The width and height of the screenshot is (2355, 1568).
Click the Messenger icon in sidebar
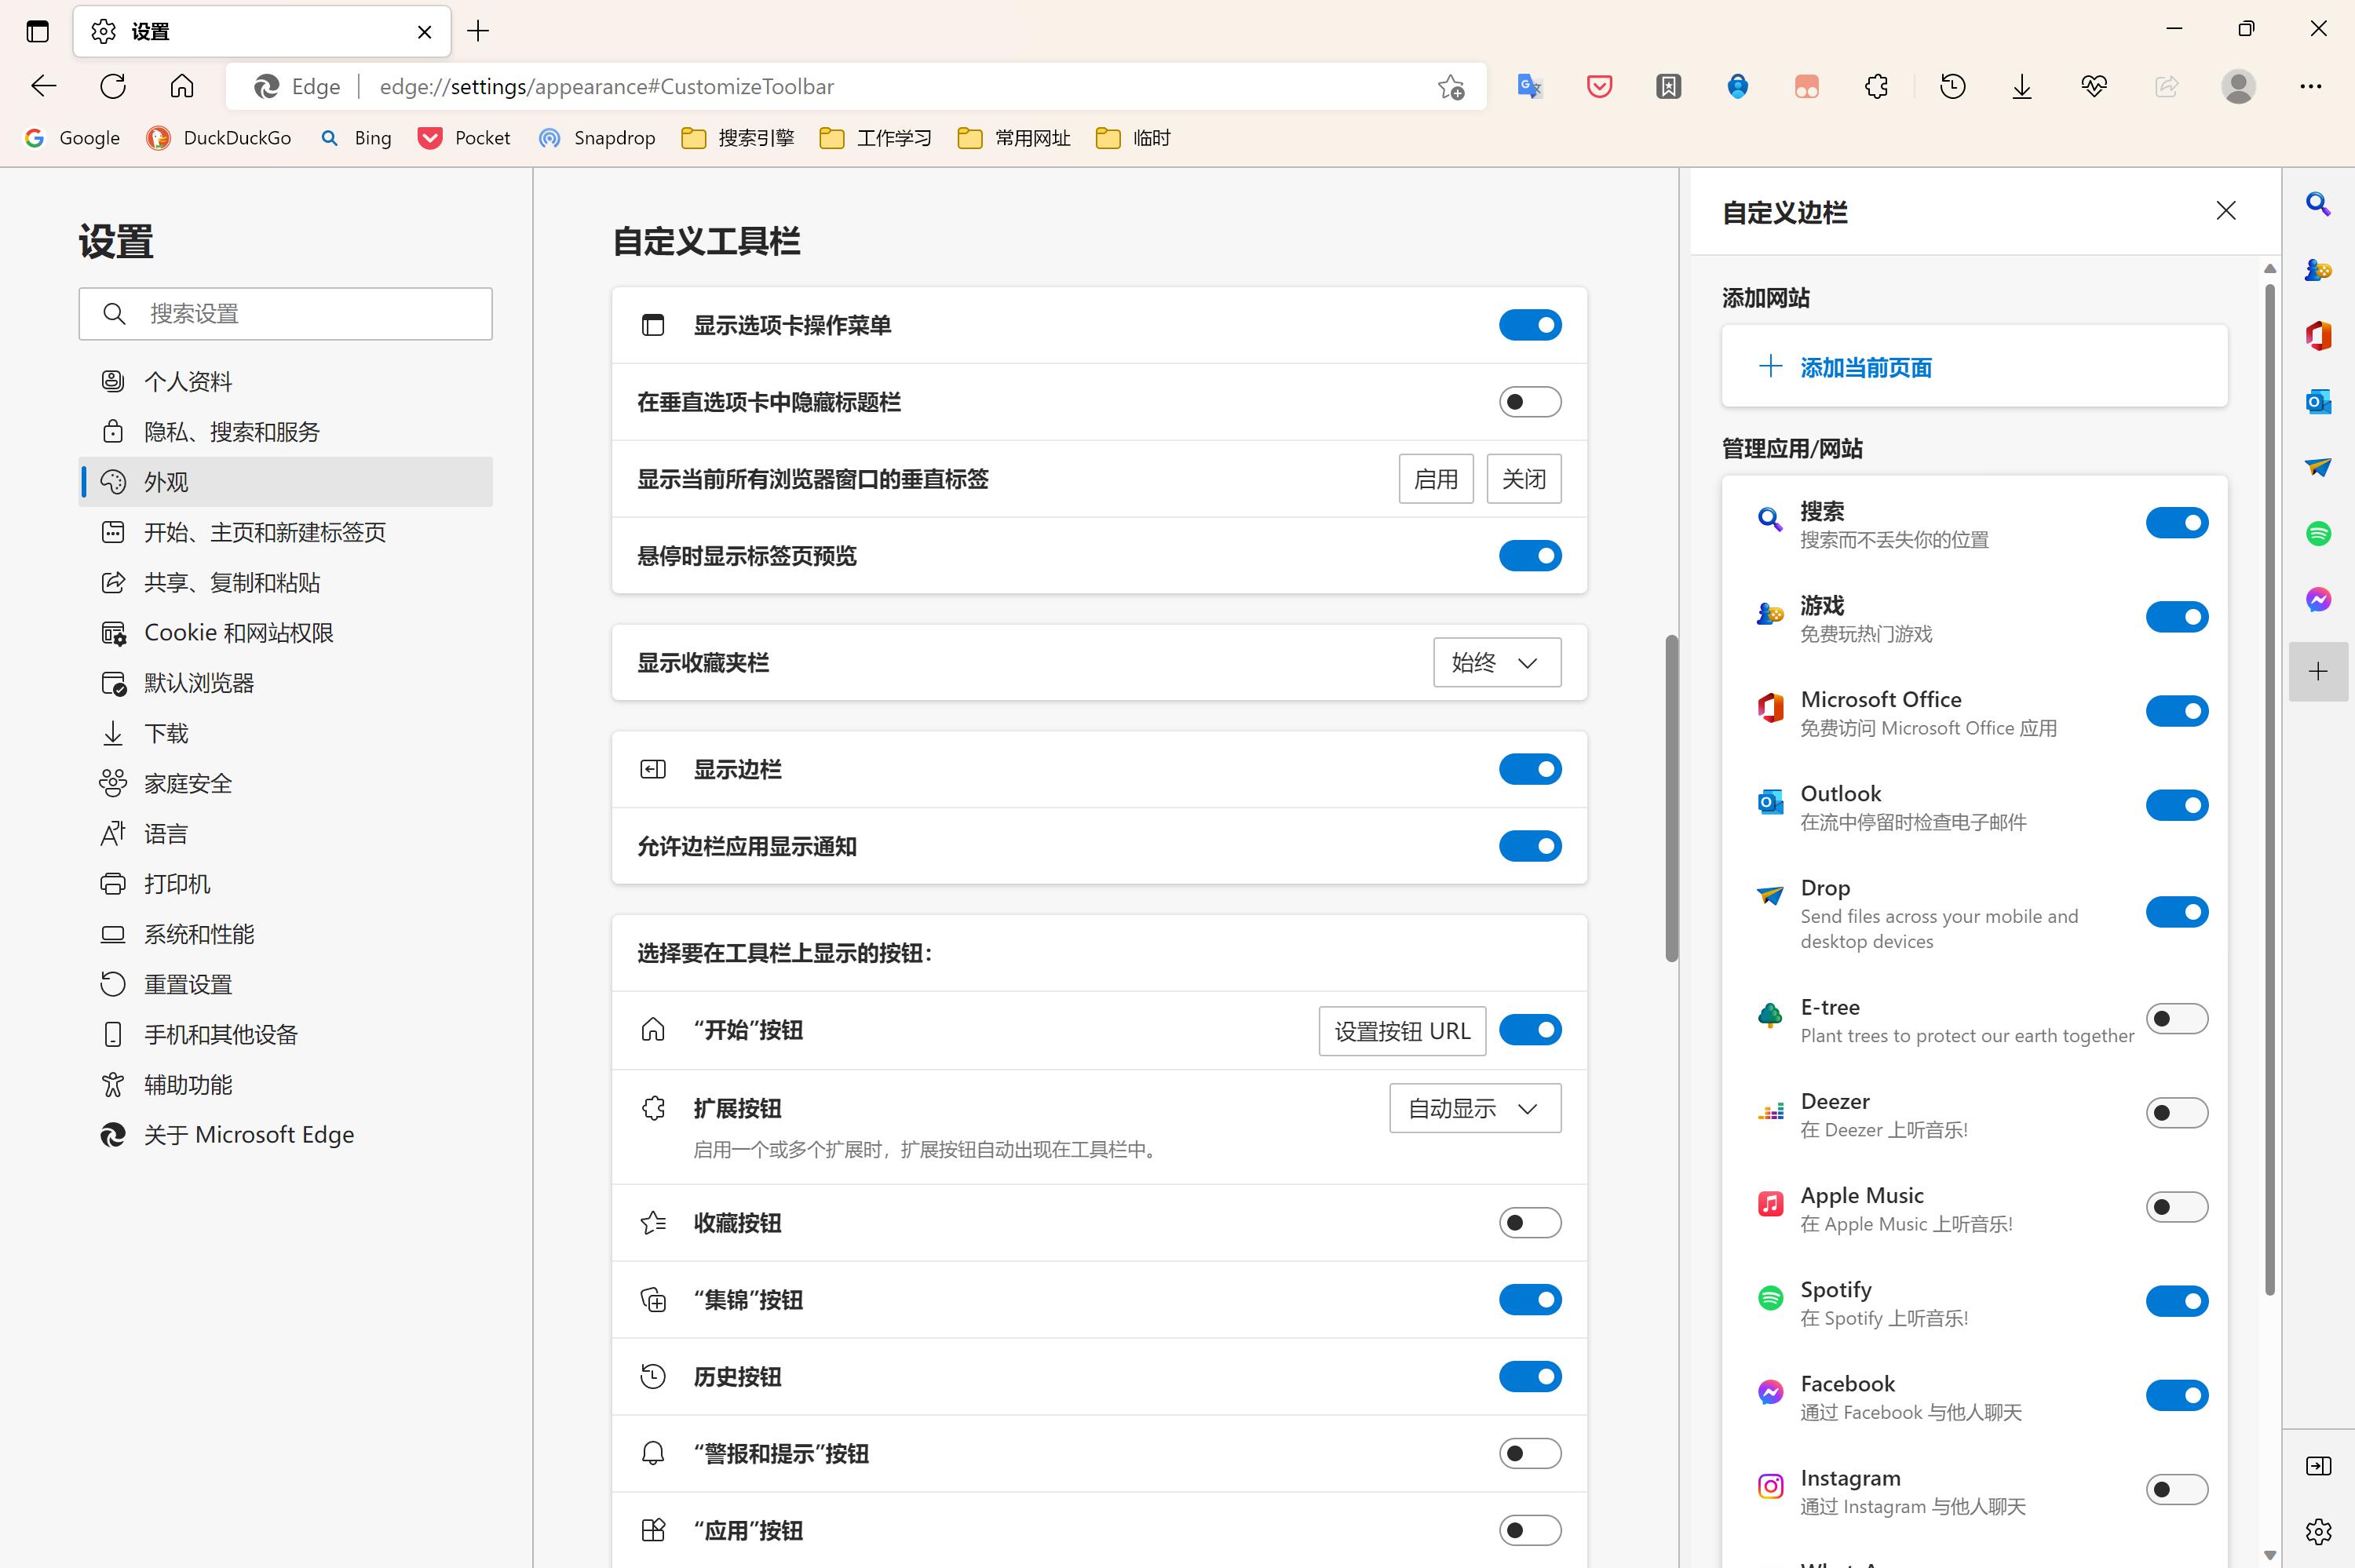point(2318,600)
